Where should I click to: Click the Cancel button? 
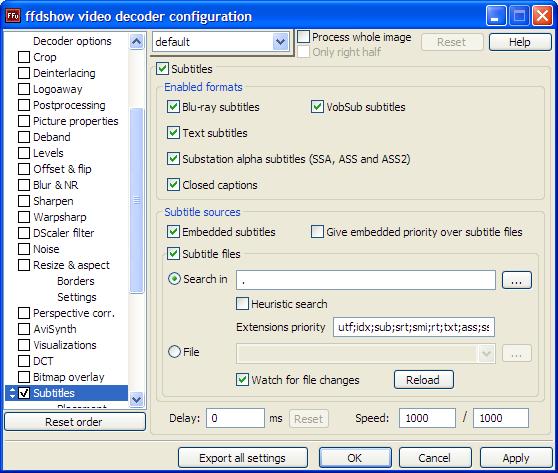(435, 458)
